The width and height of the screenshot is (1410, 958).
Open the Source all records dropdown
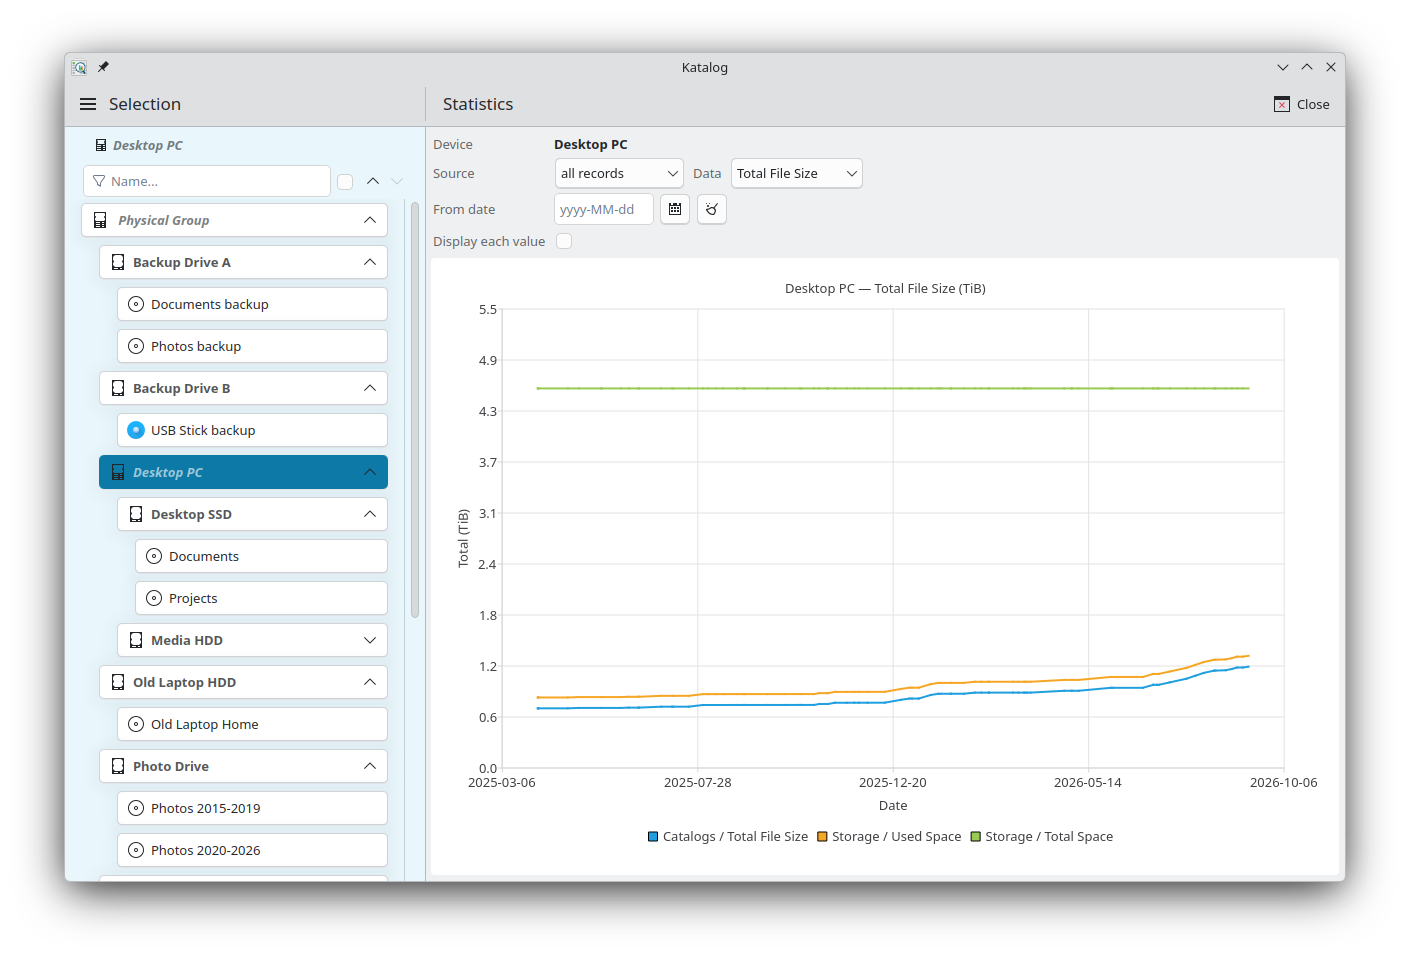[x=619, y=173]
